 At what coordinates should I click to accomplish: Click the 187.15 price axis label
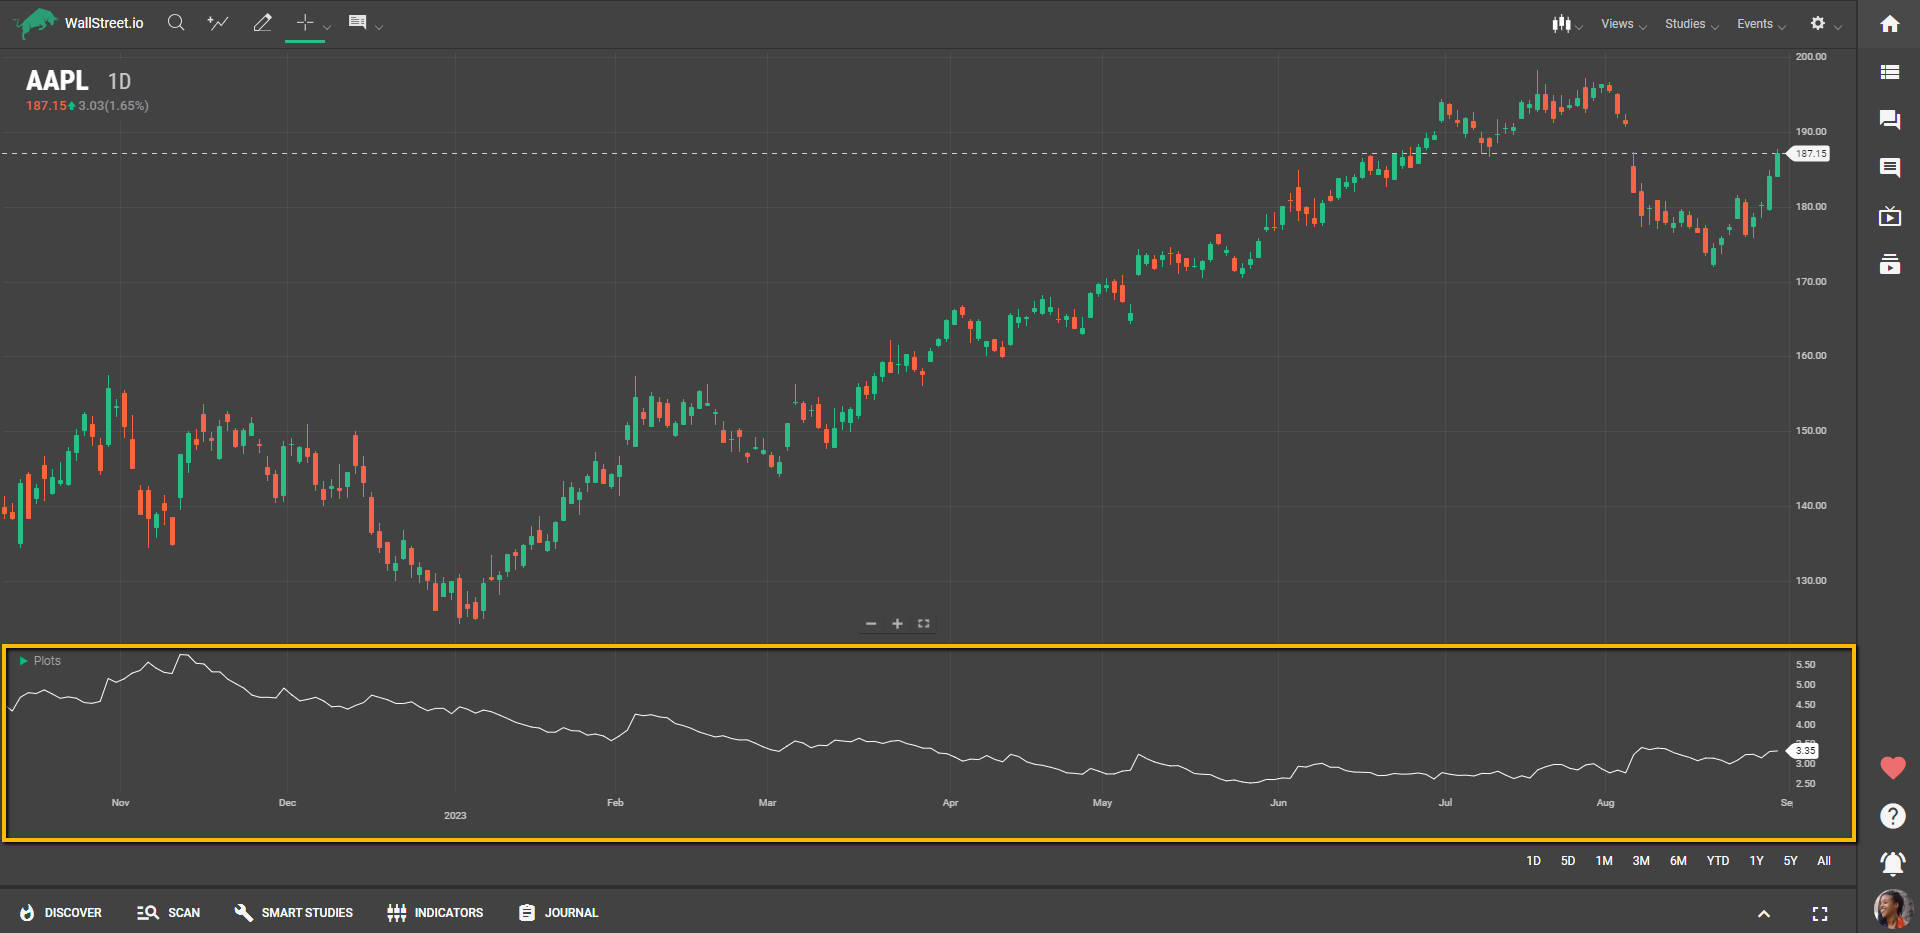(x=1809, y=154)
